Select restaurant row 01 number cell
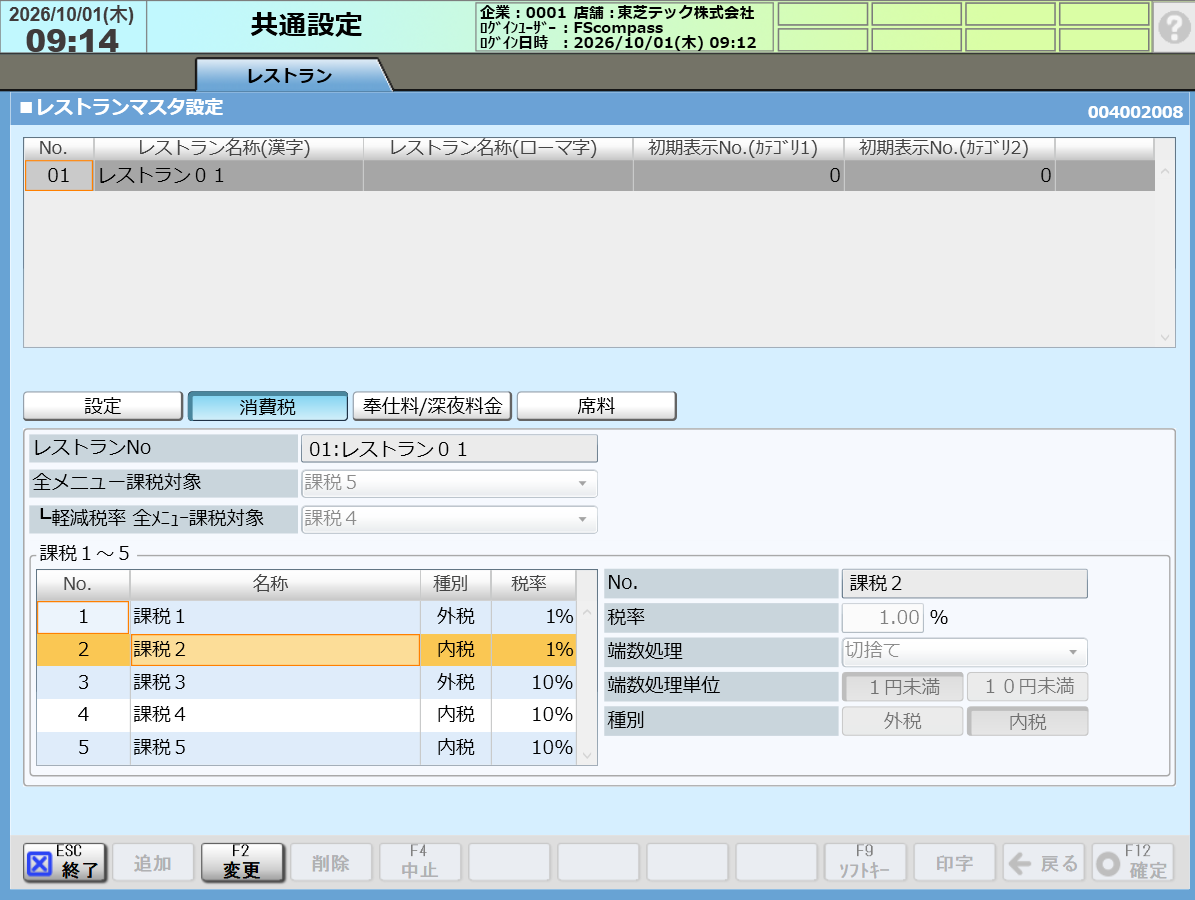 point(59,175)
